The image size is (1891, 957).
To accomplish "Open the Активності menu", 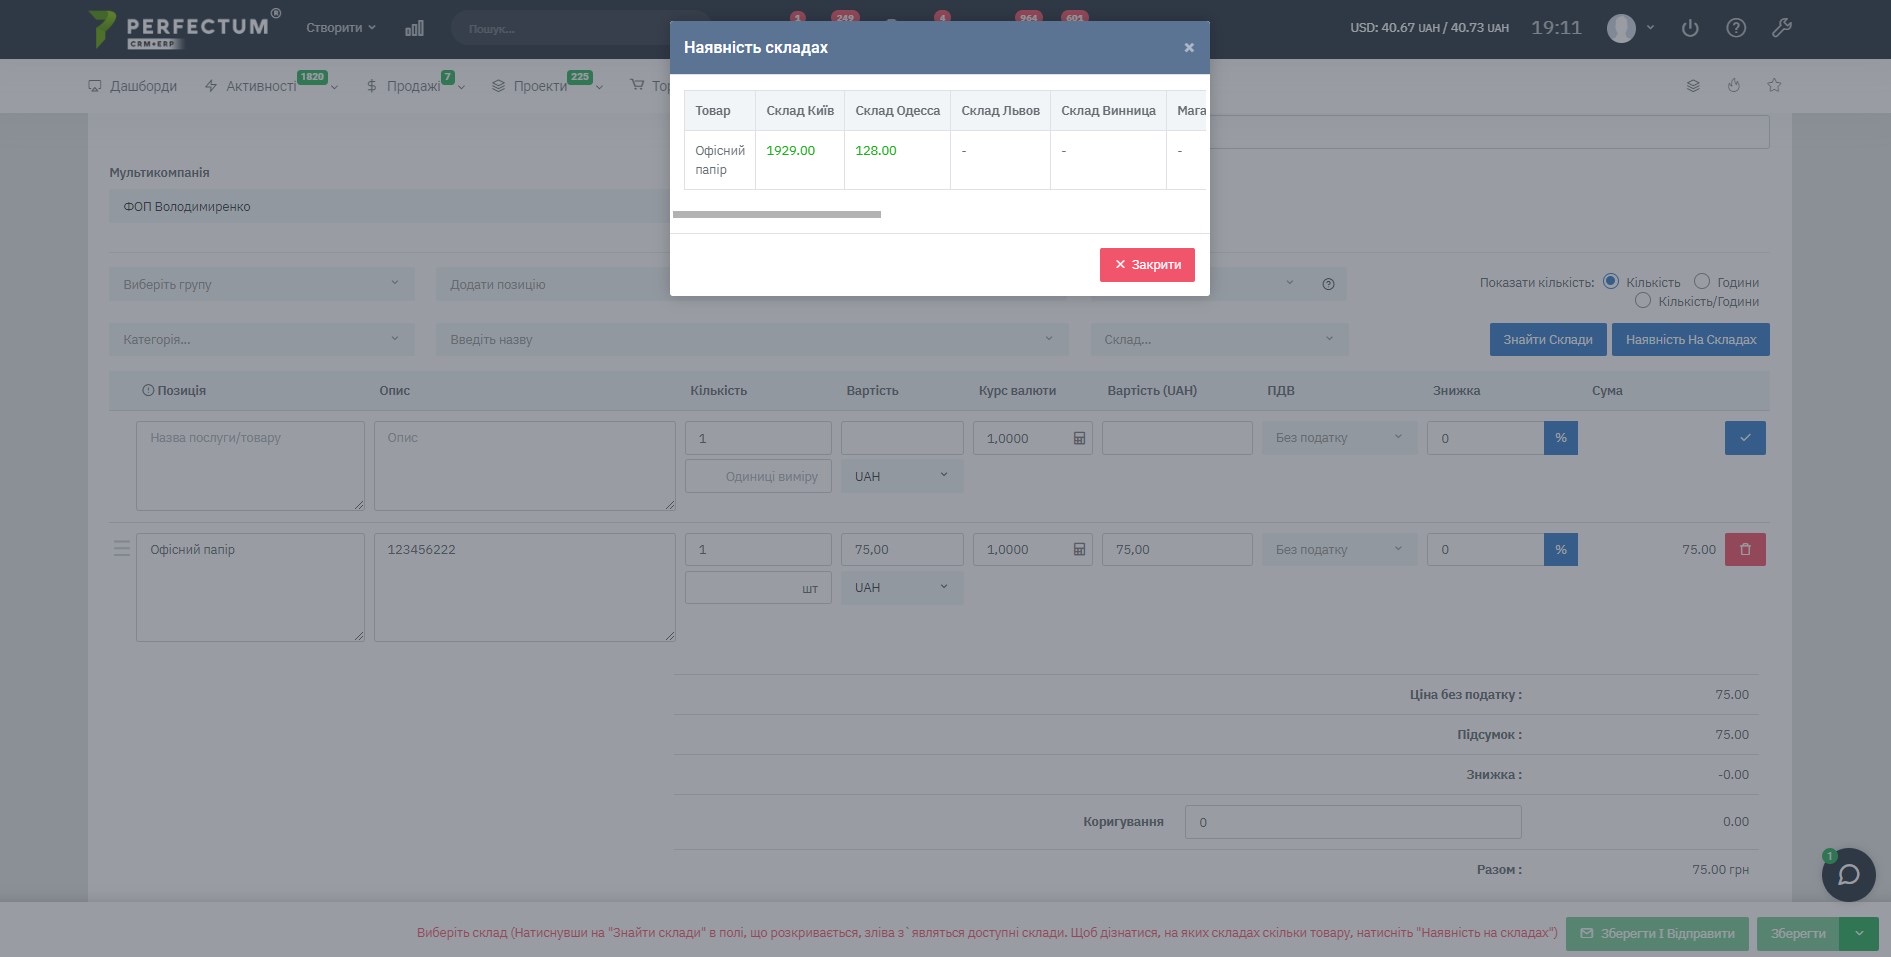I will click(x=271, y=86).
